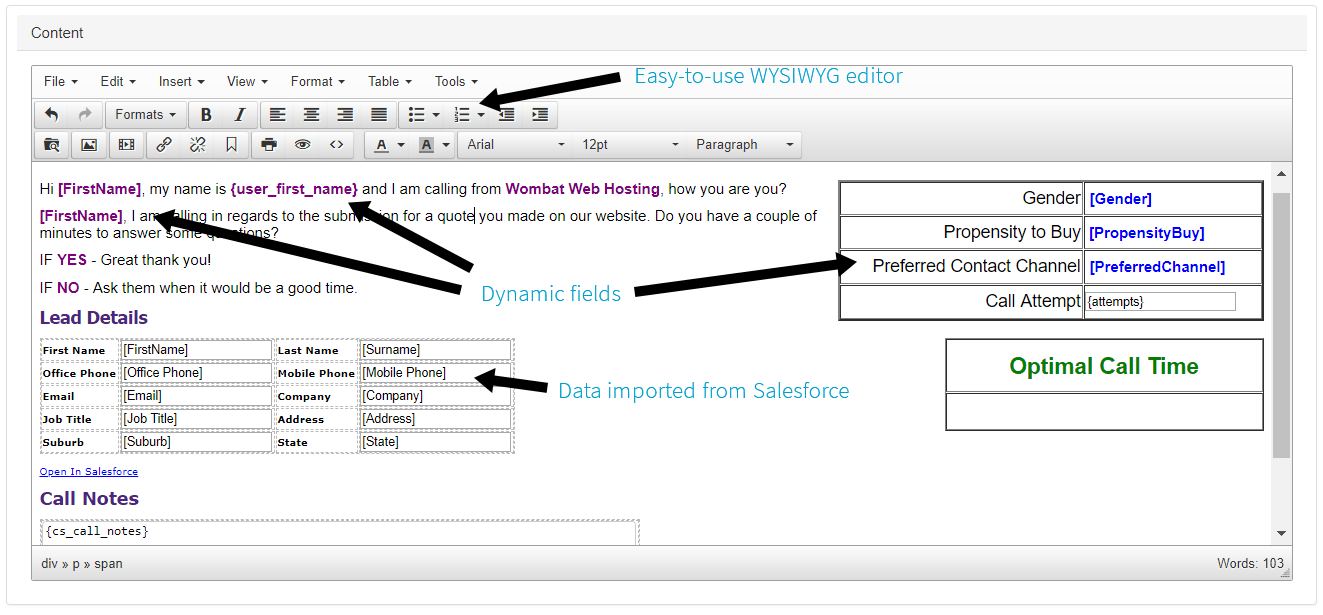Click the [Gender] dynamic field
The width and height of the screenshot is (1323, 615).
pyautogui.click(x=1120, y=199)
